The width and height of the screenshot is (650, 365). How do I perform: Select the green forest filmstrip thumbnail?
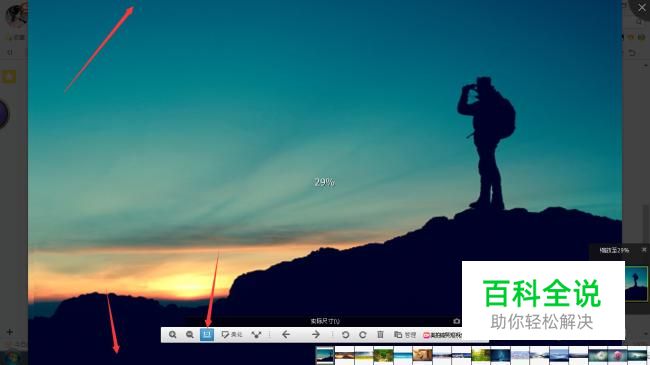pyautogui.click(x=383, y=355)
